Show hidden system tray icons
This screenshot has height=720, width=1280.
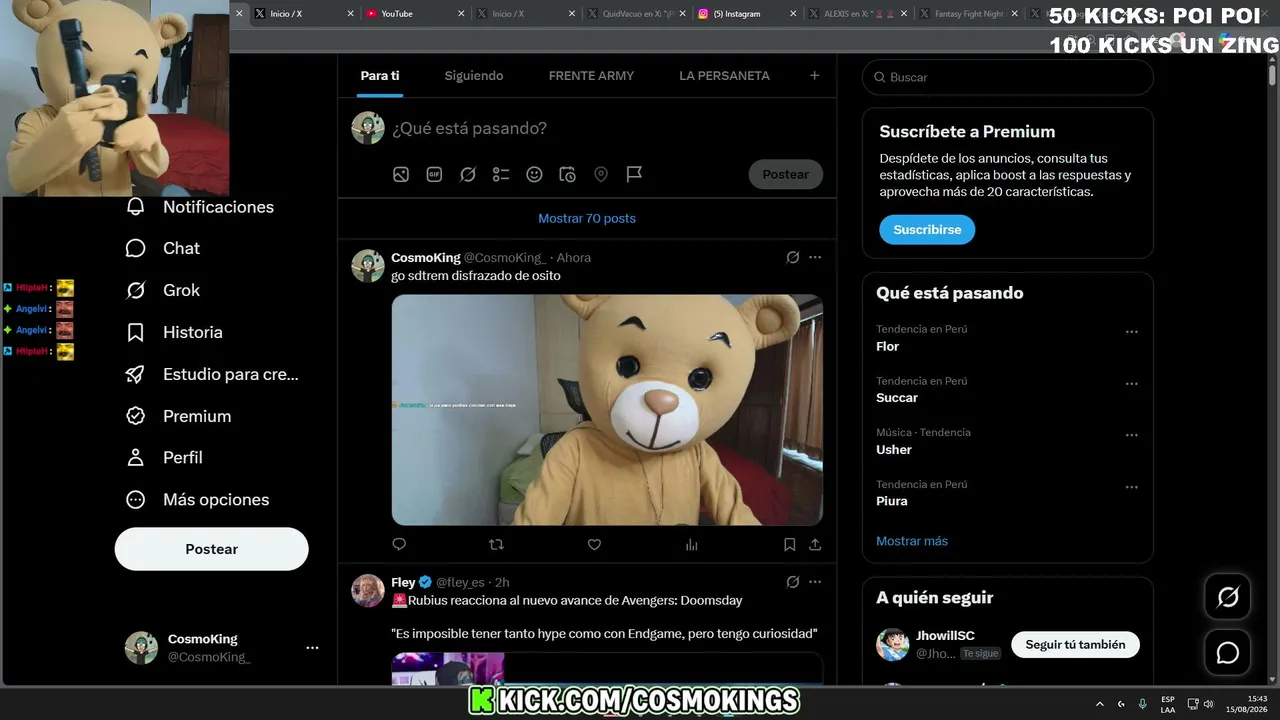click(x=1100, y=704)
